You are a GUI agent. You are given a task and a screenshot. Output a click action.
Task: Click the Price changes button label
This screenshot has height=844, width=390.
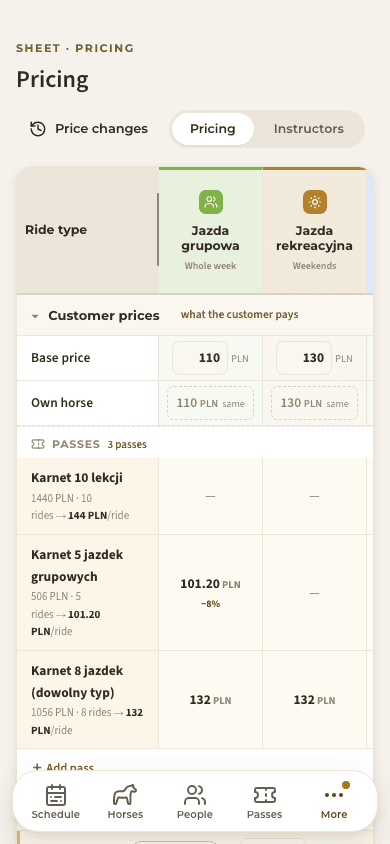101,129
